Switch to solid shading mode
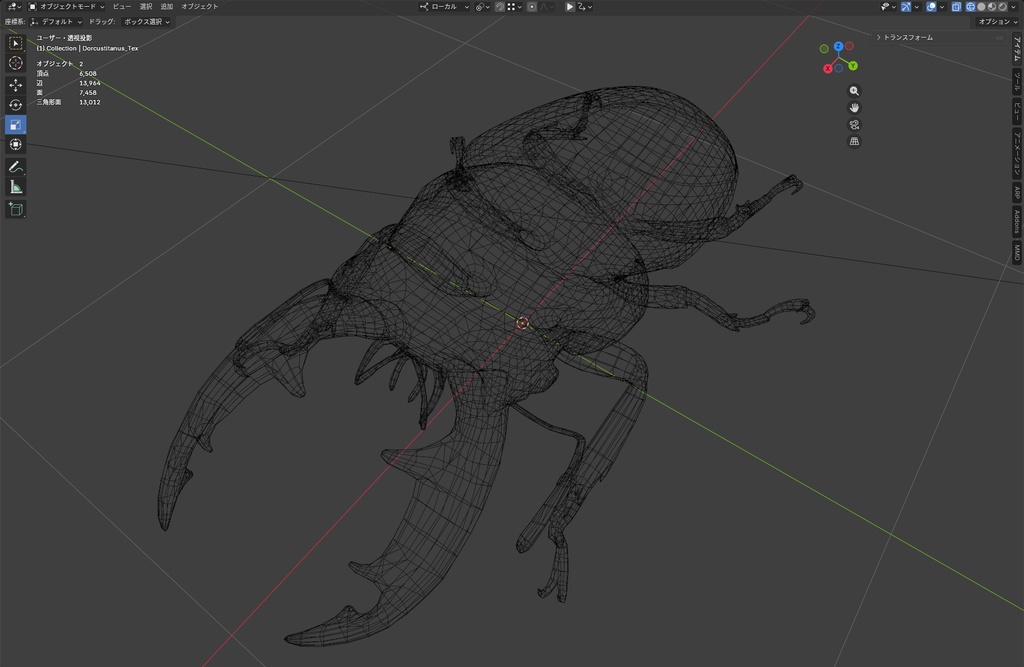1024x667 pixels. [x=981, y=7]
